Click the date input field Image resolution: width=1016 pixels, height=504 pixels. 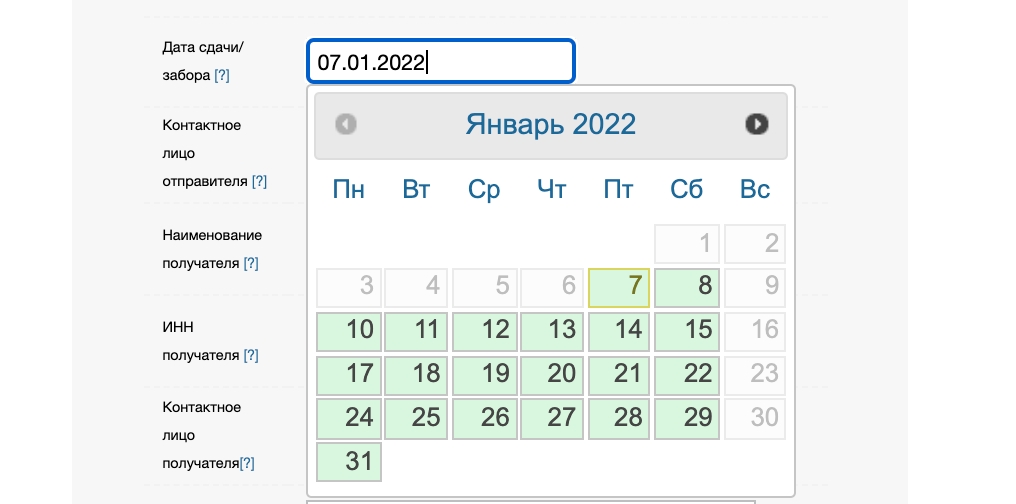click(x=440, y=62)
